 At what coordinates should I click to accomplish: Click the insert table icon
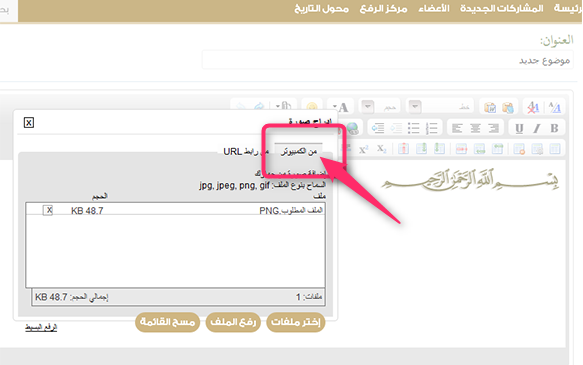point(555,149)
